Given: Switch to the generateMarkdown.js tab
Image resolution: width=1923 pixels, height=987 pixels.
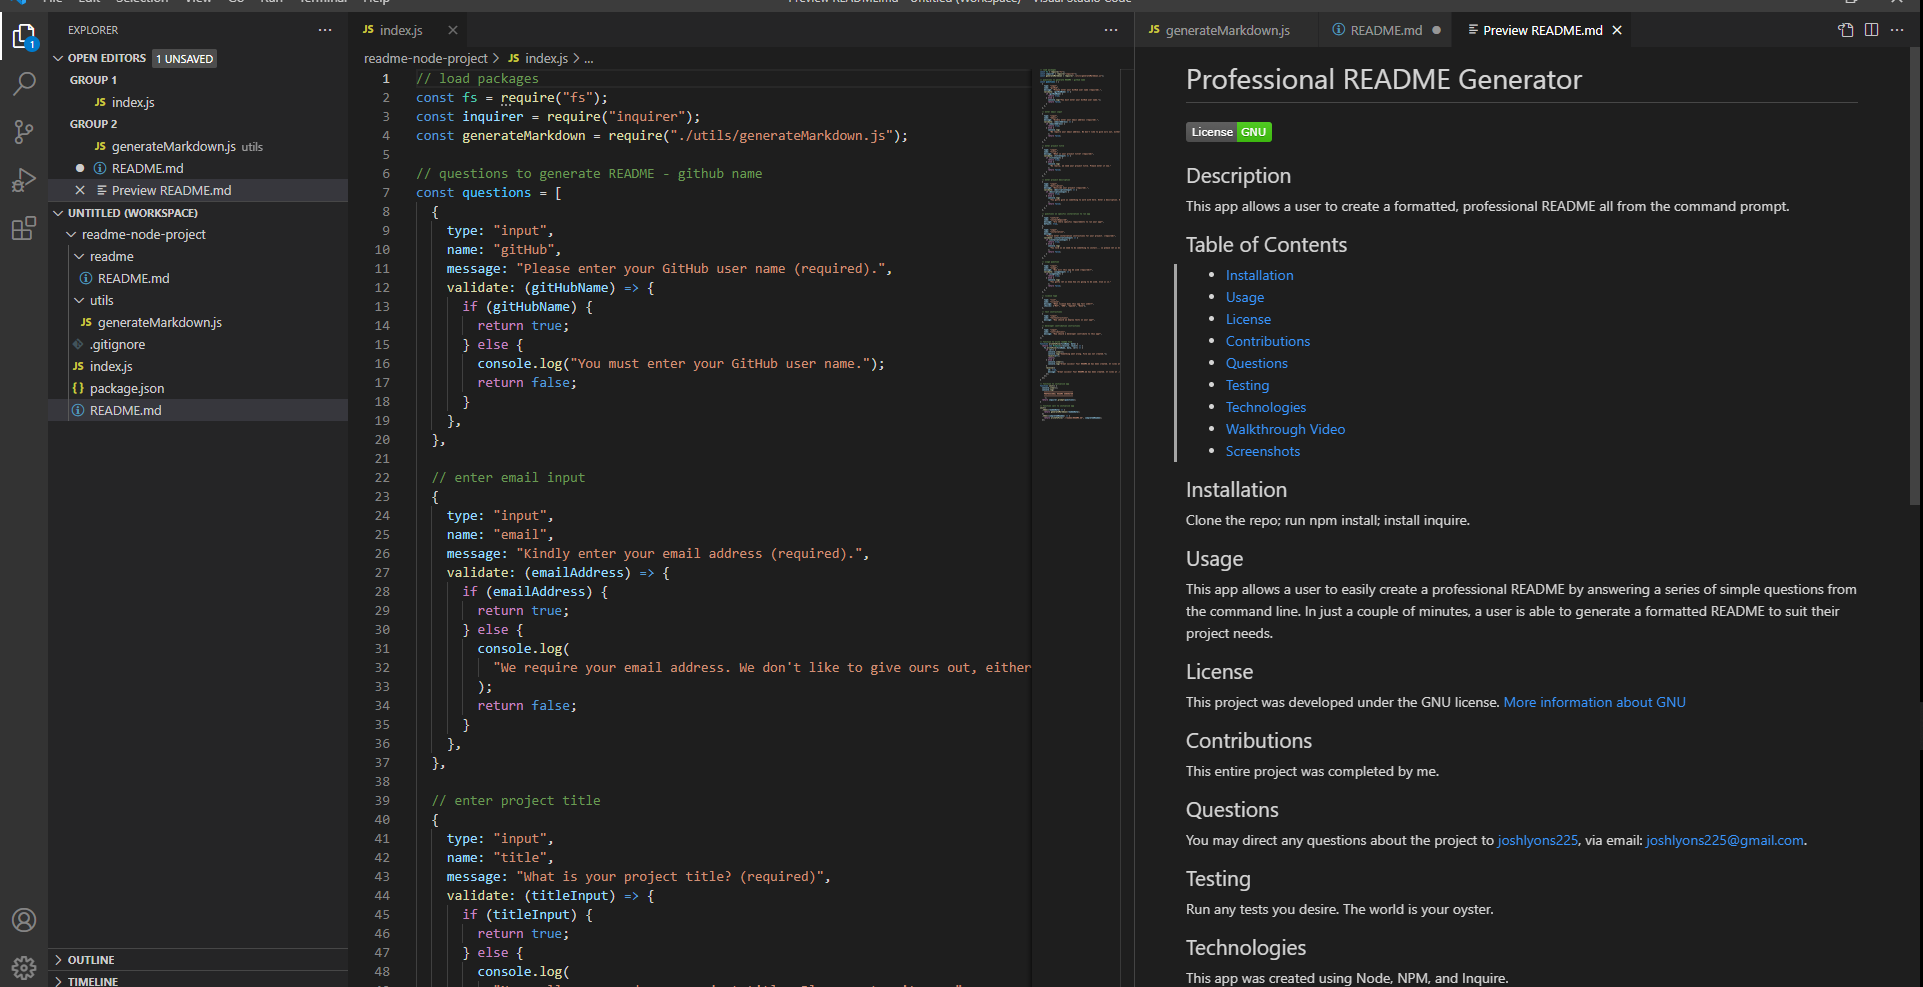Looking at the screenshot, I should click(1228, 30).
